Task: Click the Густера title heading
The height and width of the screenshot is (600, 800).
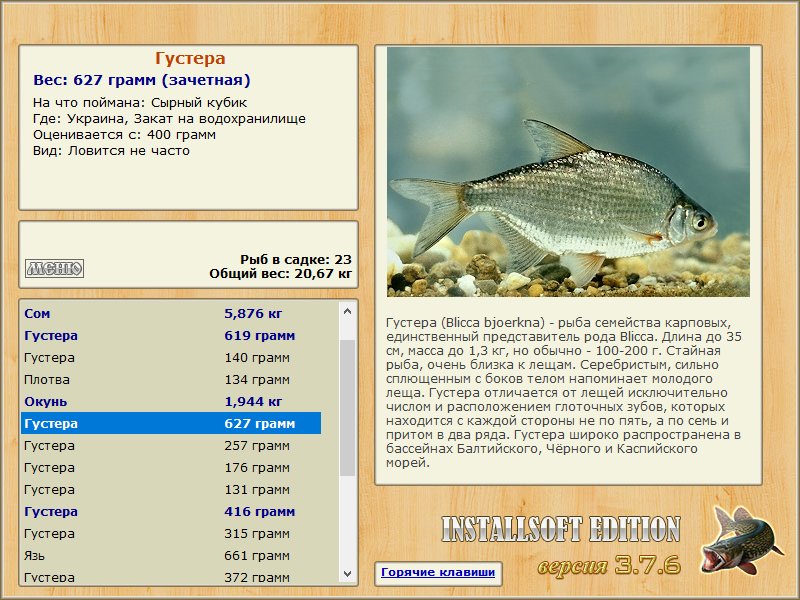Action: [x=190, y=58]
